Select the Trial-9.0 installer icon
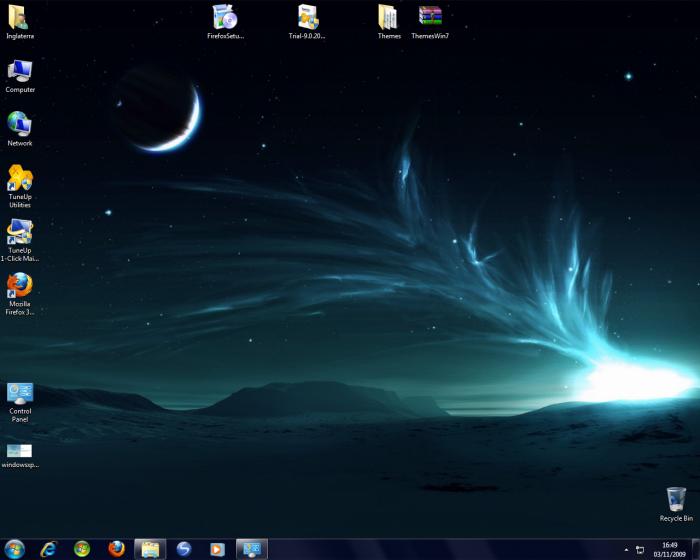 307,21
